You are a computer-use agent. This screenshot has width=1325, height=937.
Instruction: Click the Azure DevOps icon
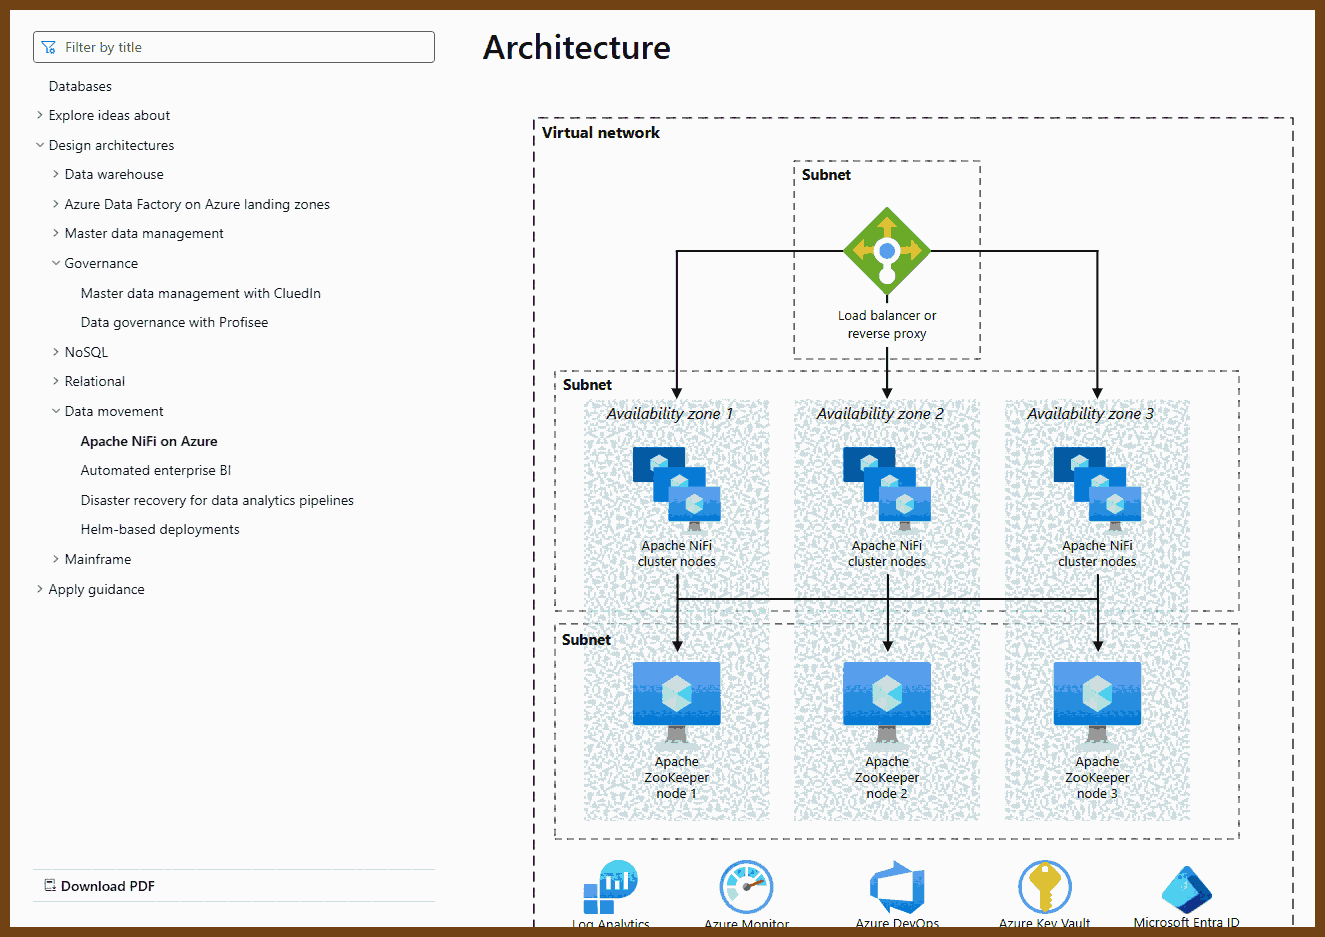897,887
